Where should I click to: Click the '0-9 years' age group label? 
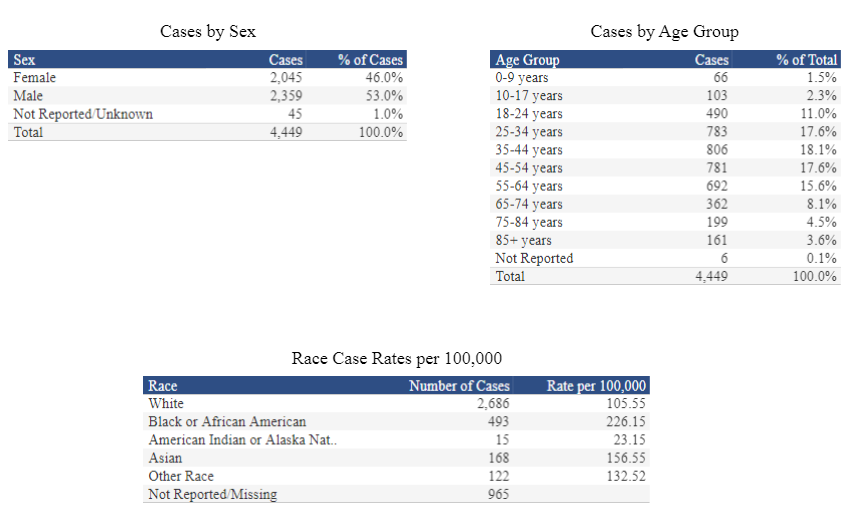[x=522, y=78]
